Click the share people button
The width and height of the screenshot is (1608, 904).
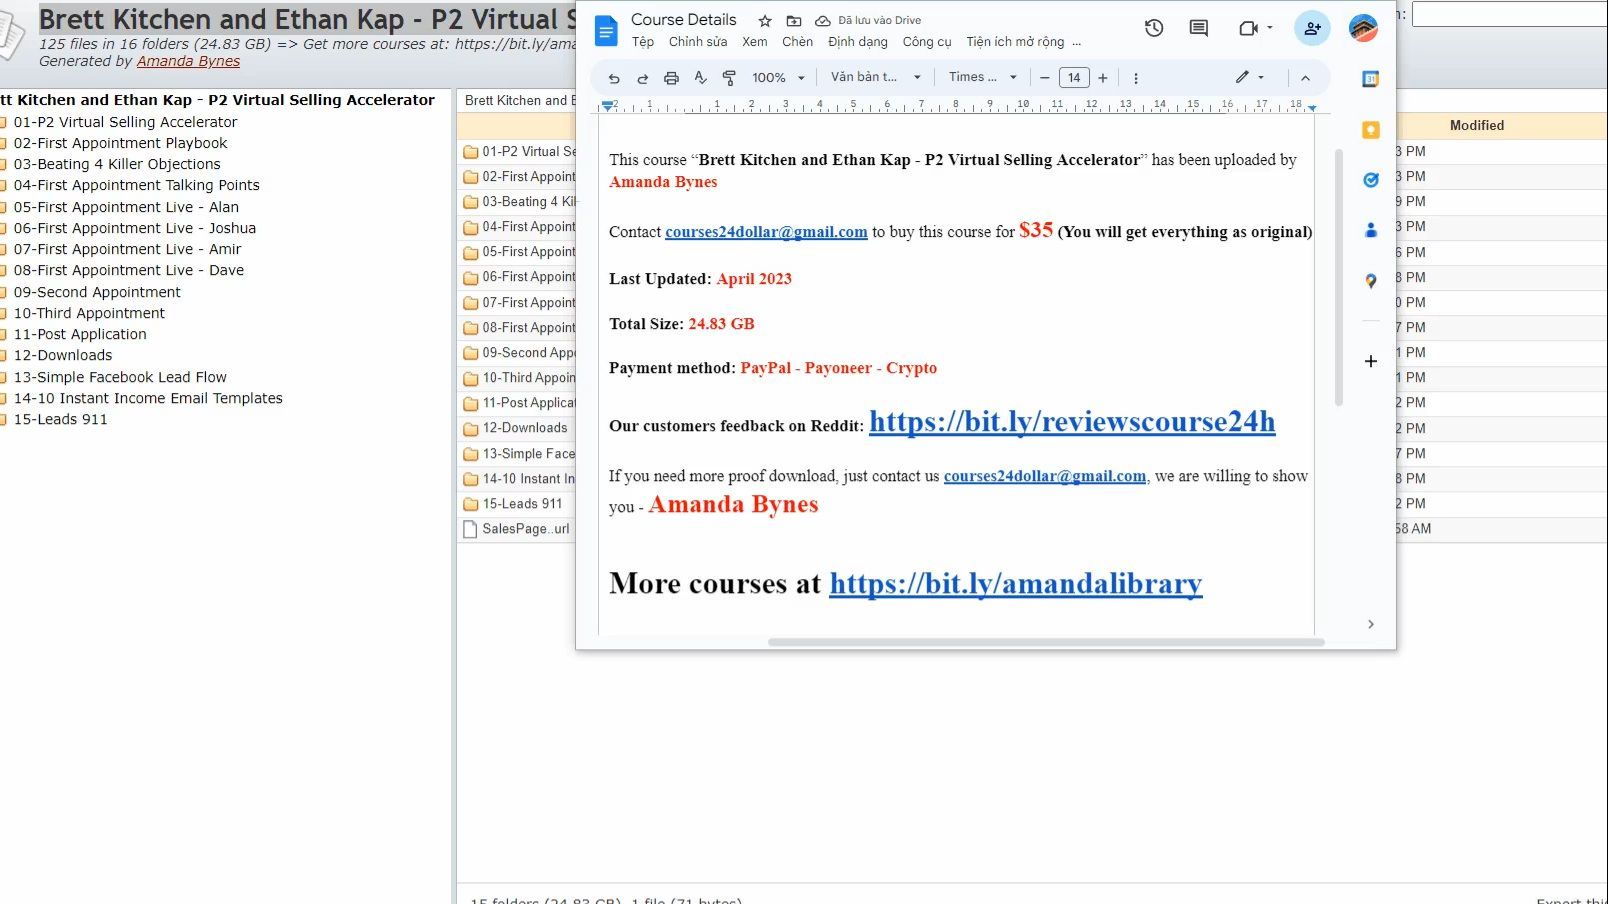click(x=1312, y=28)
